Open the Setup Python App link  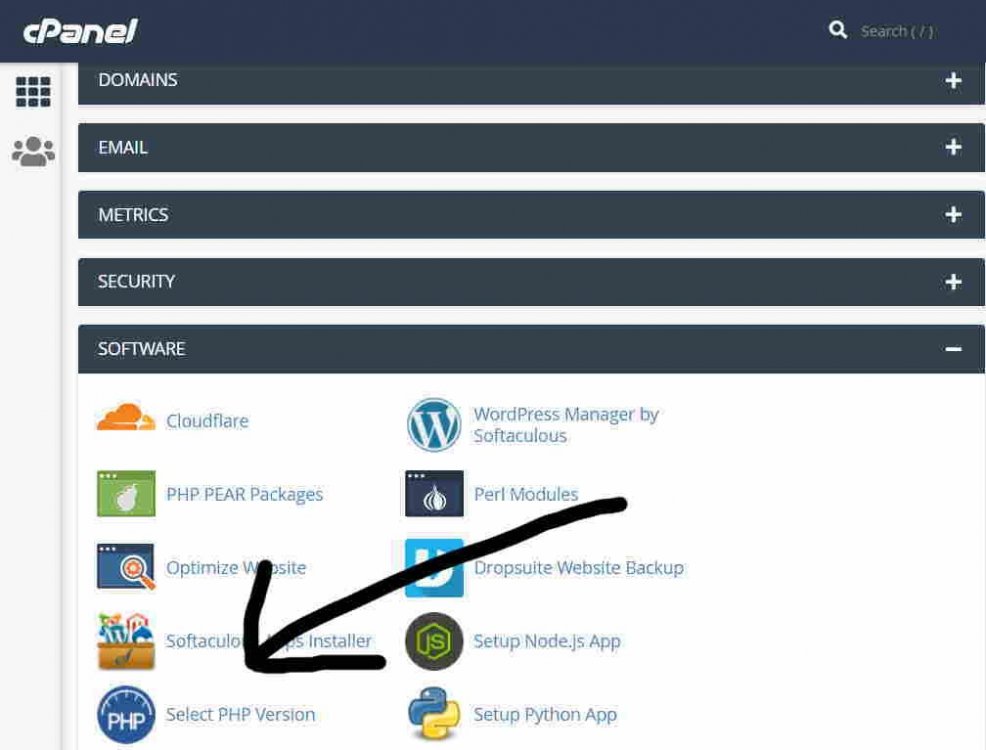[x=545, y=714]
